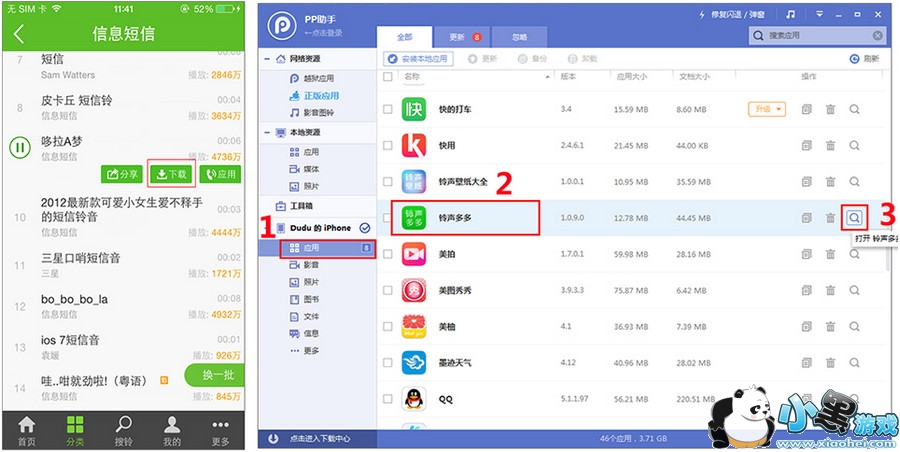Click the magnifier icon for 美柚
The image size is (900, 452).
click(x=854, y=327)
